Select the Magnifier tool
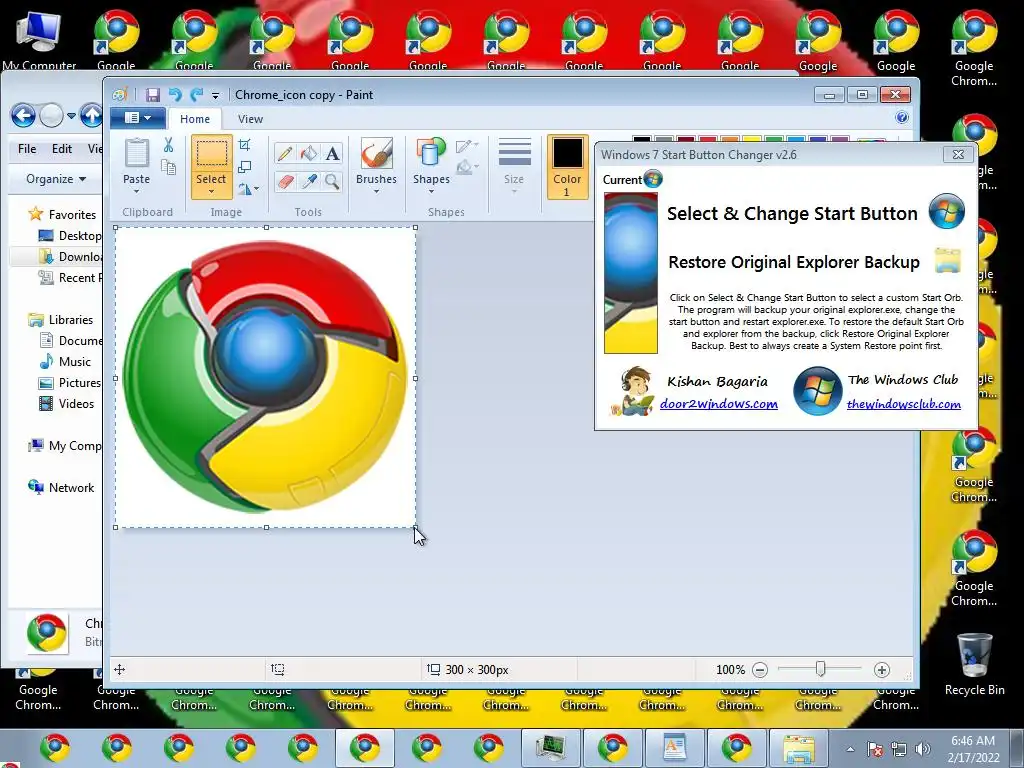 point(332,181)
